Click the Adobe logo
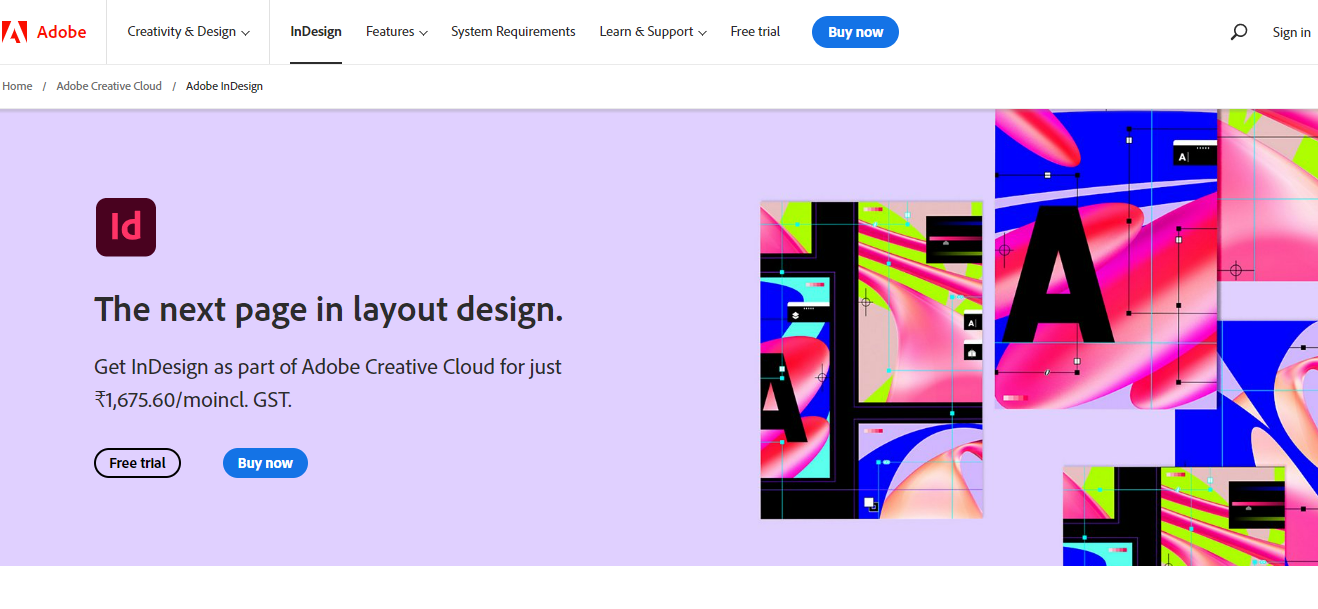The width and height of the screenshot is (1318, 609). pos(45,31)
